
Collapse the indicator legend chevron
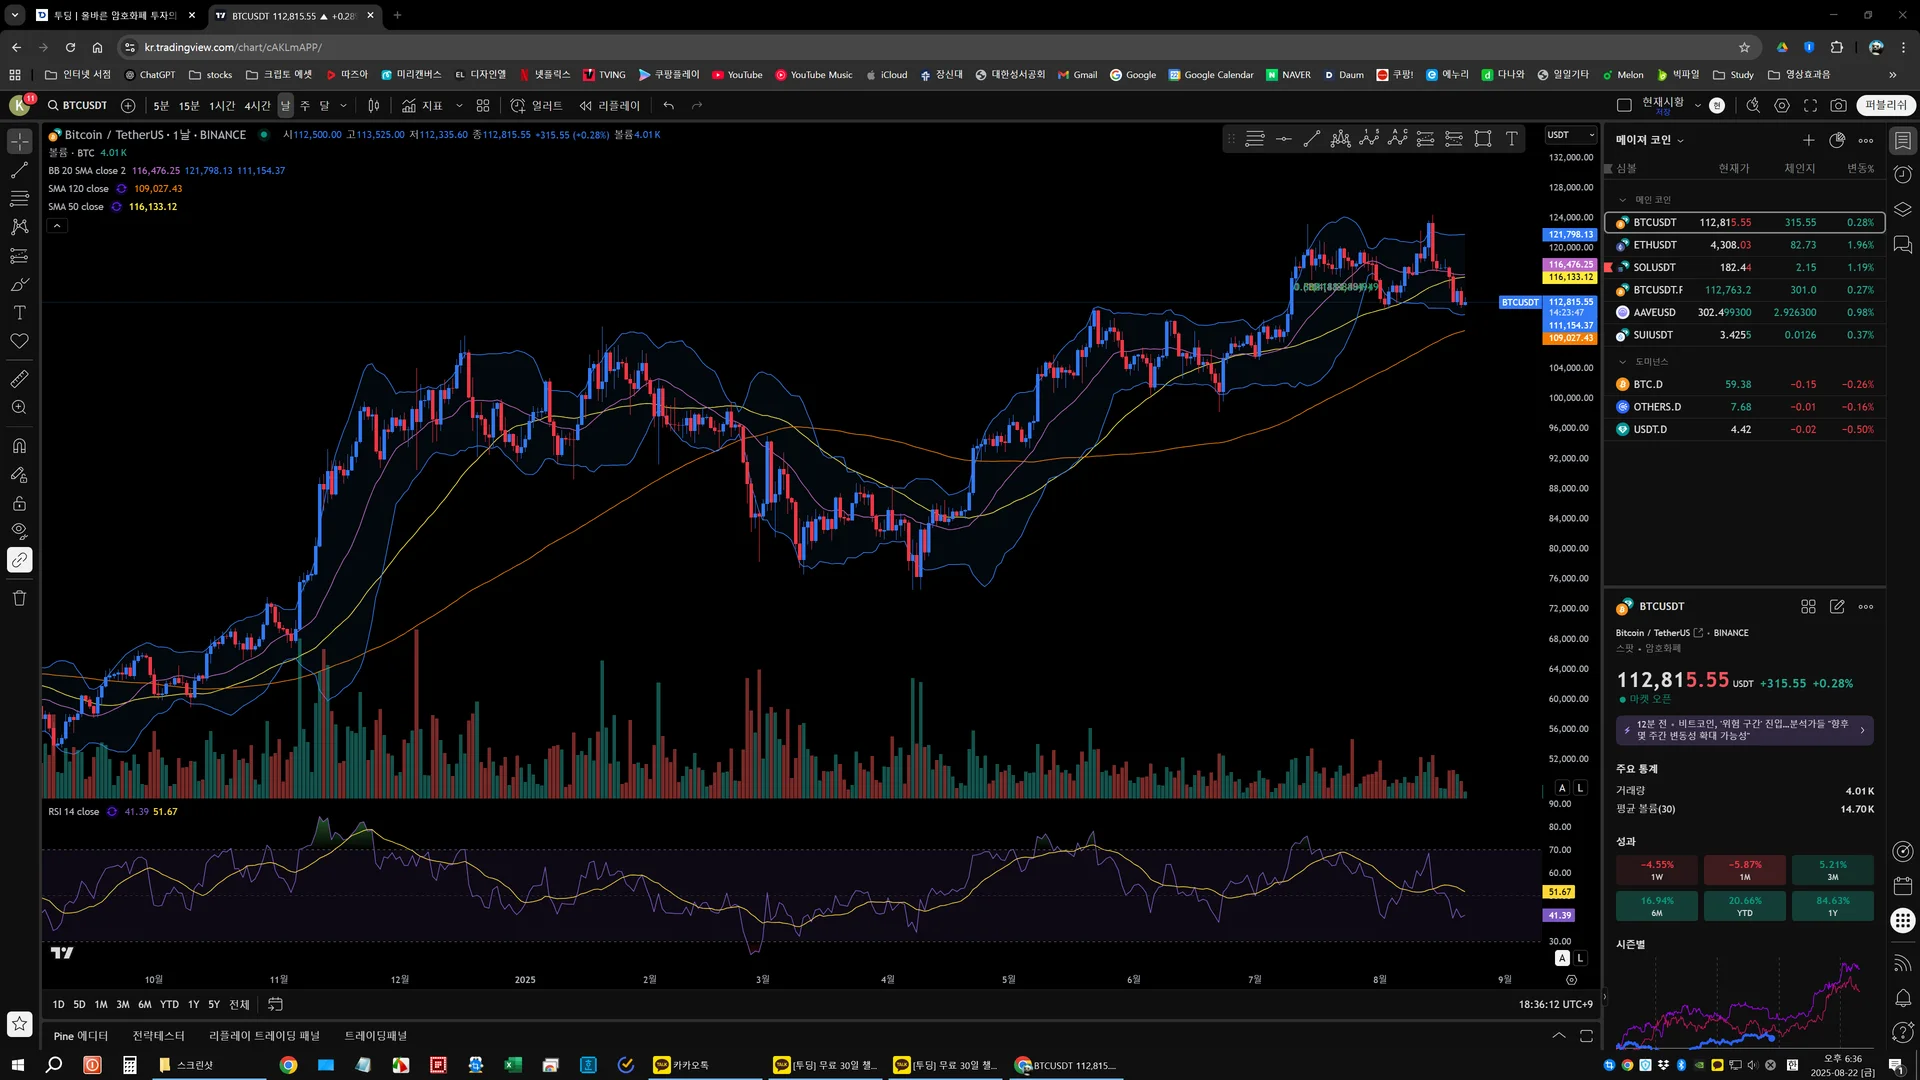coord(57,226)
